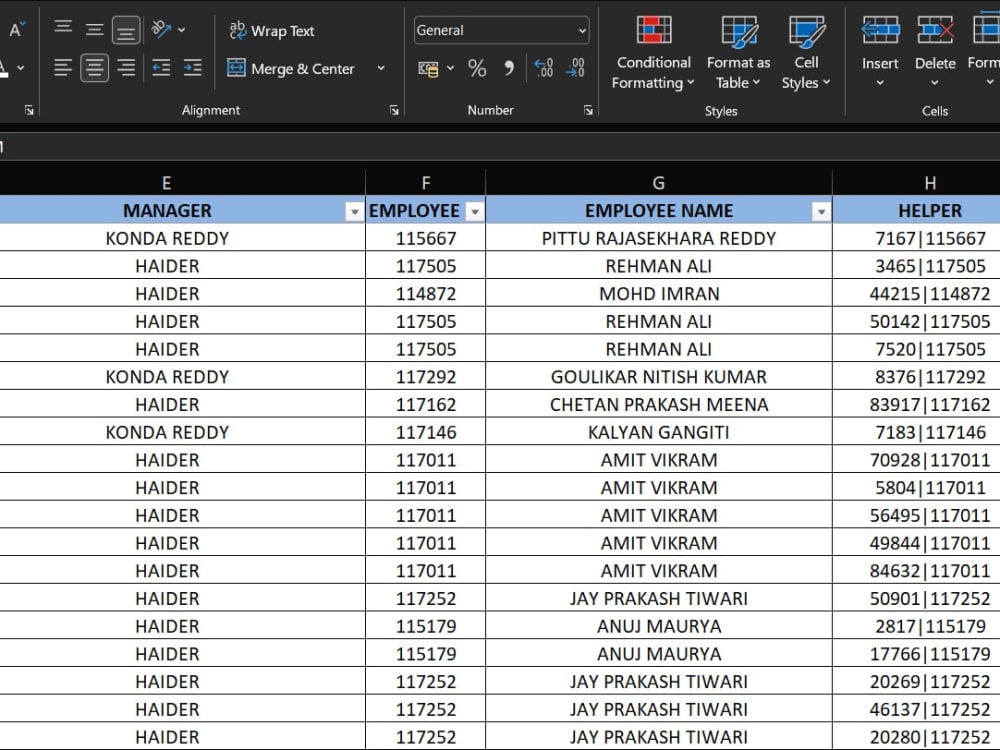Viewport: 1000px width, 750px height.
Task: Select employee number 115667
Action: [x=425, y=238]
